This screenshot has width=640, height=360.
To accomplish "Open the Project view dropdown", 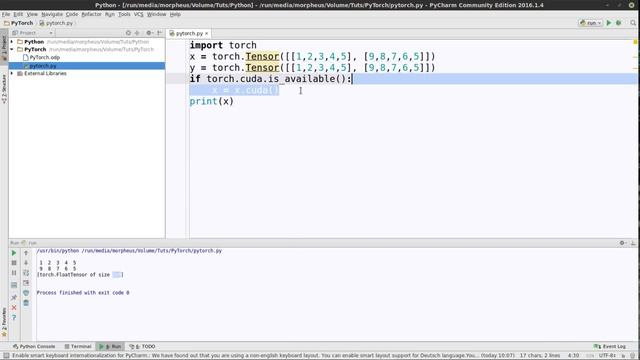I will tap(33, 33).
